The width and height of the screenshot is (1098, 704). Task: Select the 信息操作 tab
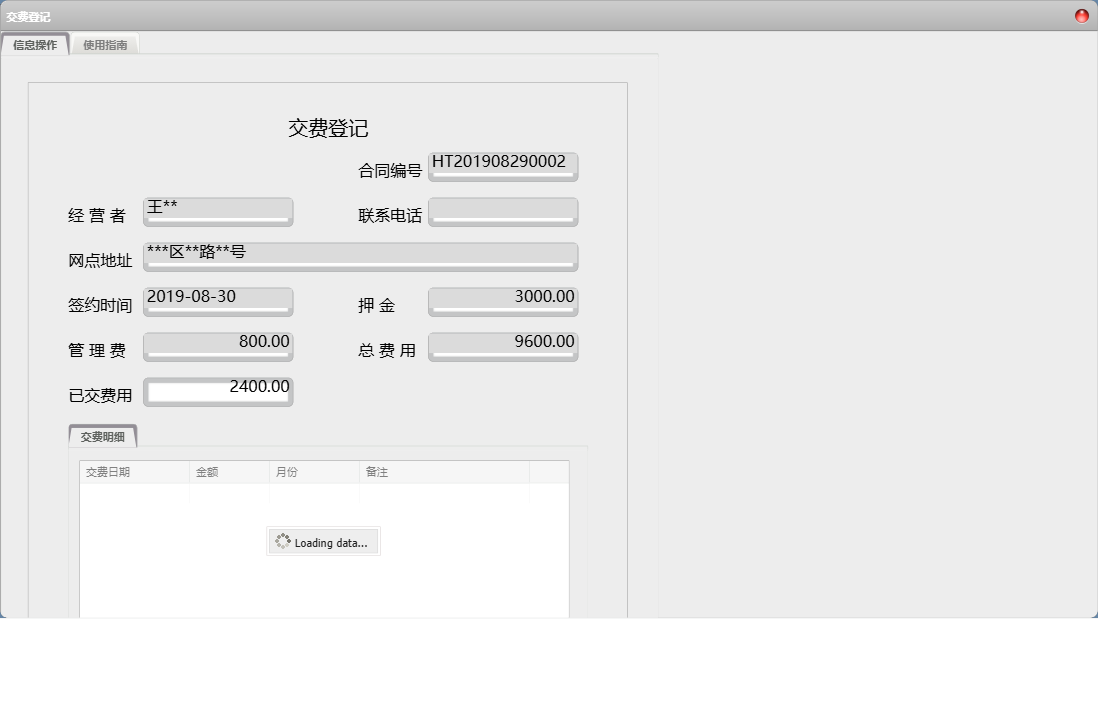coord(36,44)
